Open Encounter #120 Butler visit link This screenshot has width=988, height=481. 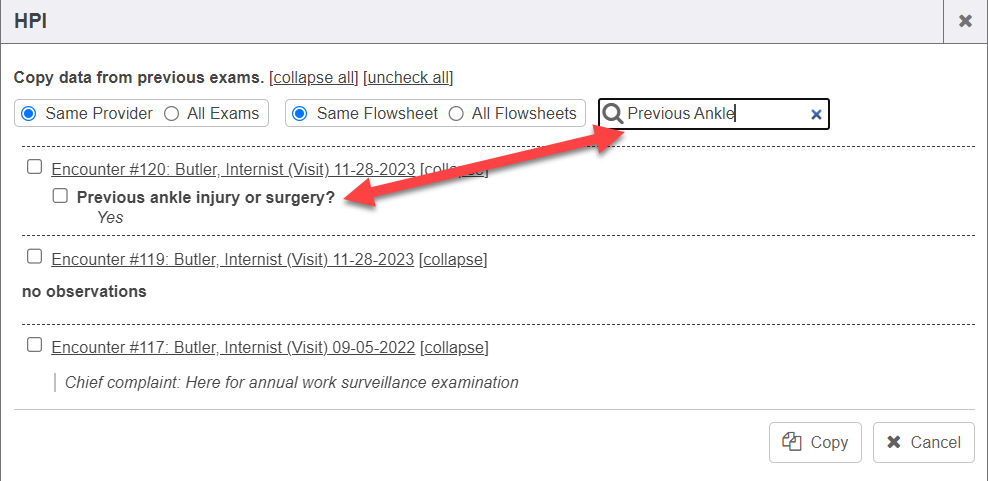232,169
